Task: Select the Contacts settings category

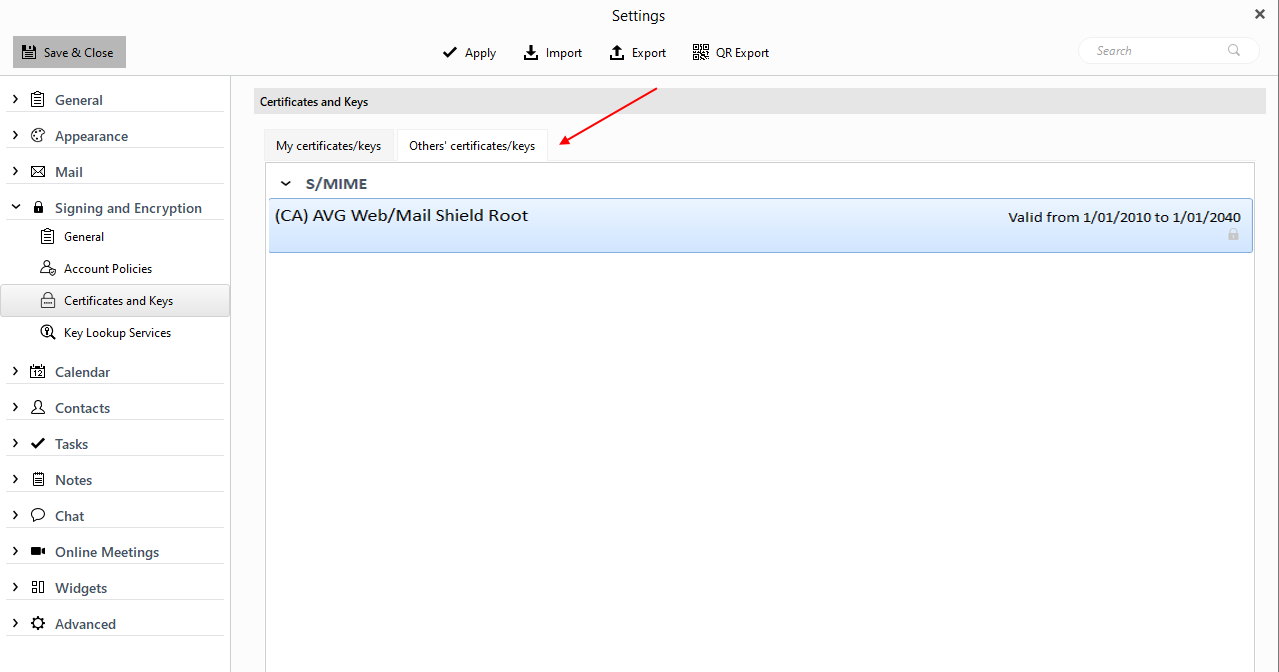Action: coord(82,408)
